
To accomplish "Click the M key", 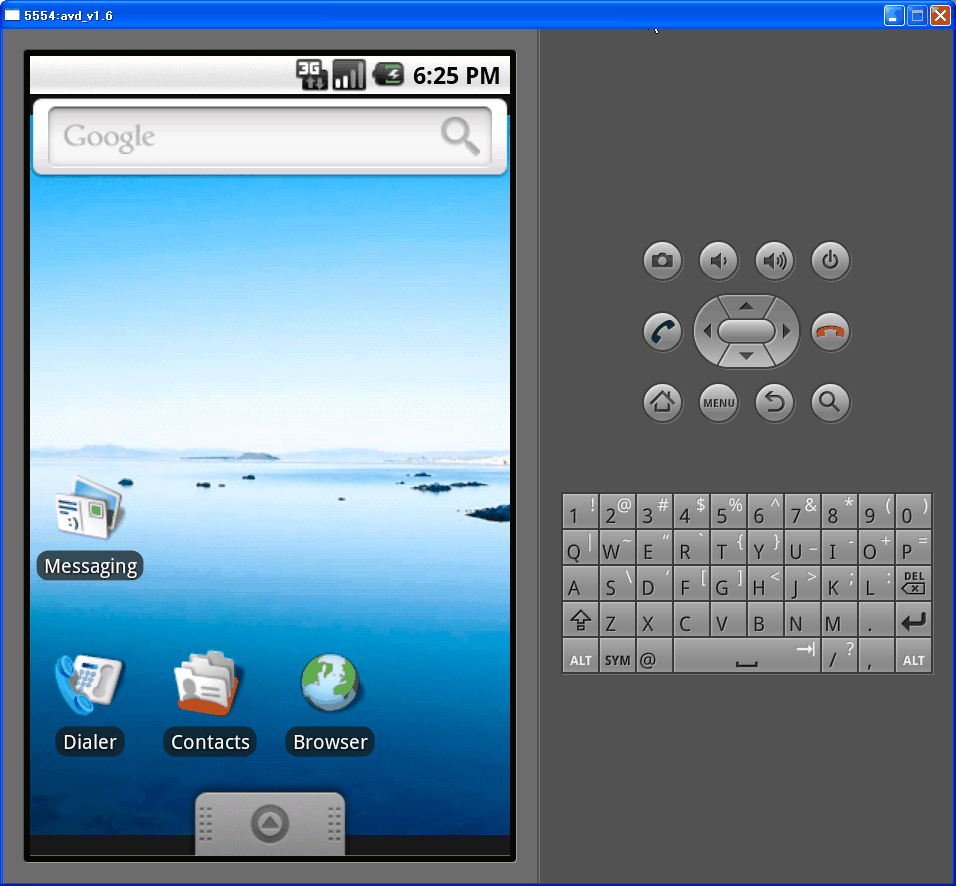I will tap(840, 620).
